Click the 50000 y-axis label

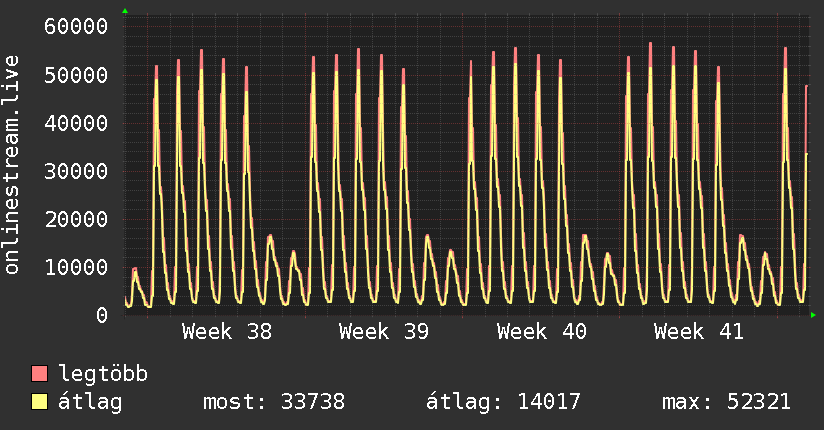coord(76,75)
